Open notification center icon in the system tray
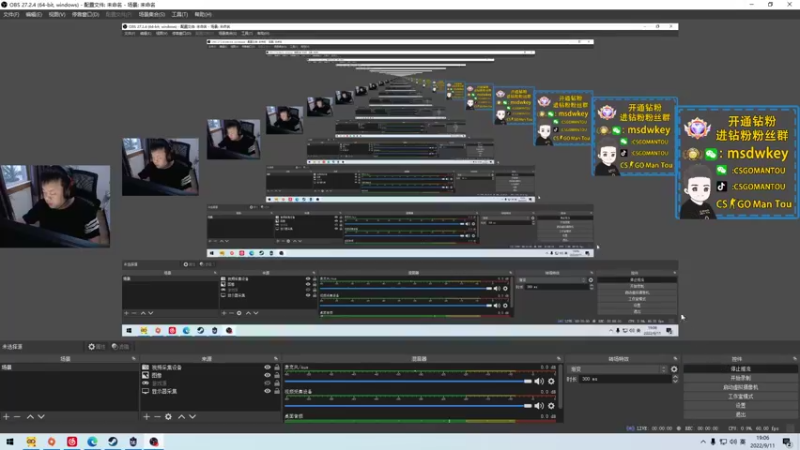This screenshot has width=800, height=450. (x=787, y=442)
